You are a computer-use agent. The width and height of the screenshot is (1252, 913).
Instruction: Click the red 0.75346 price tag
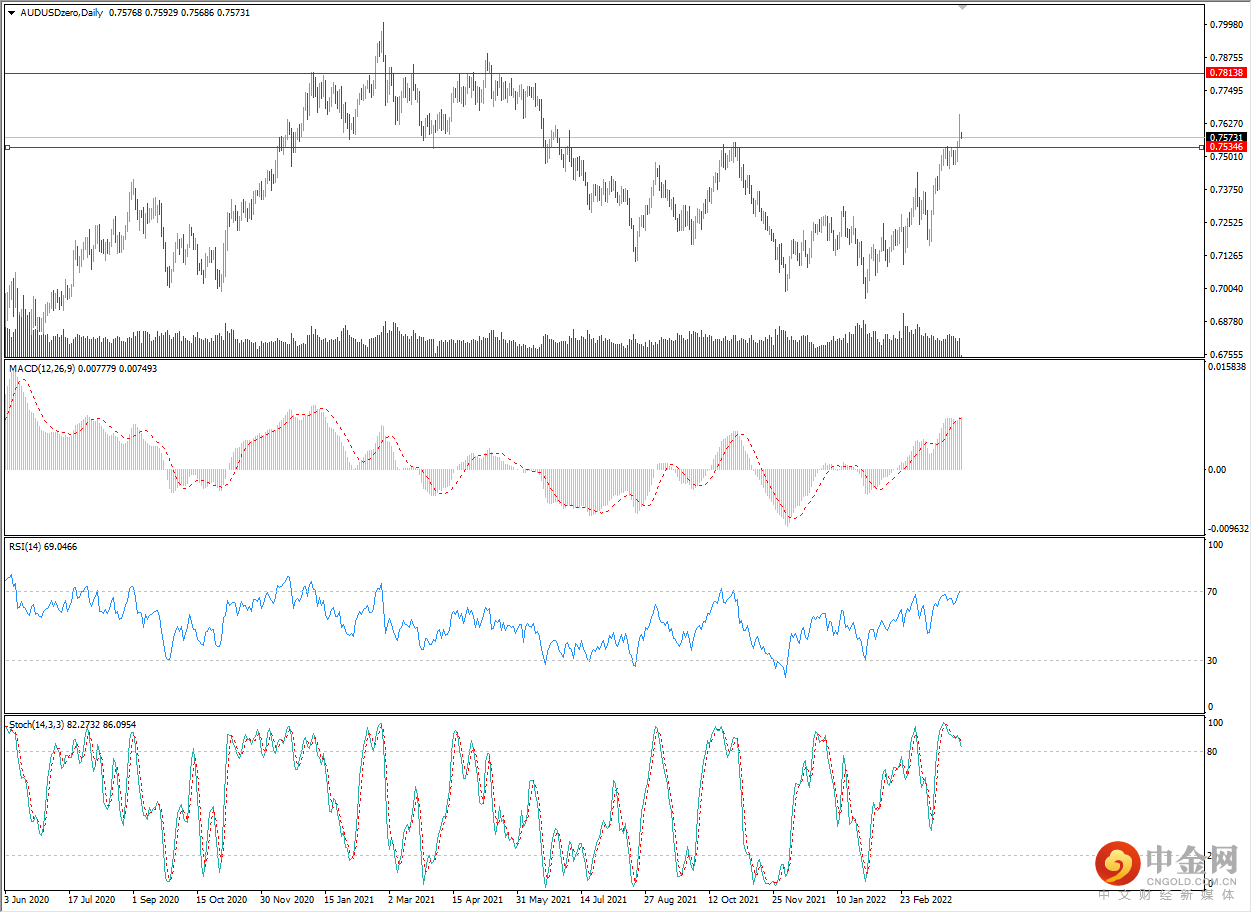[1226, 147]
